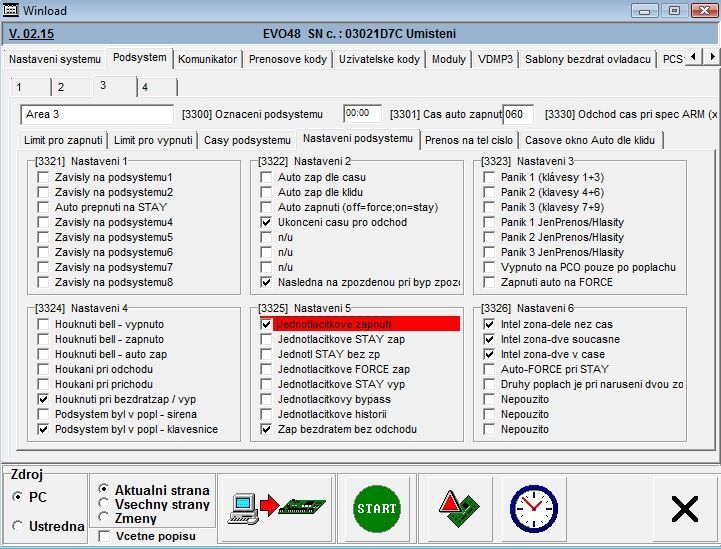Enable Vcetne popisu checkbox
The image size is (721, 549).
(x=105, y=537)
